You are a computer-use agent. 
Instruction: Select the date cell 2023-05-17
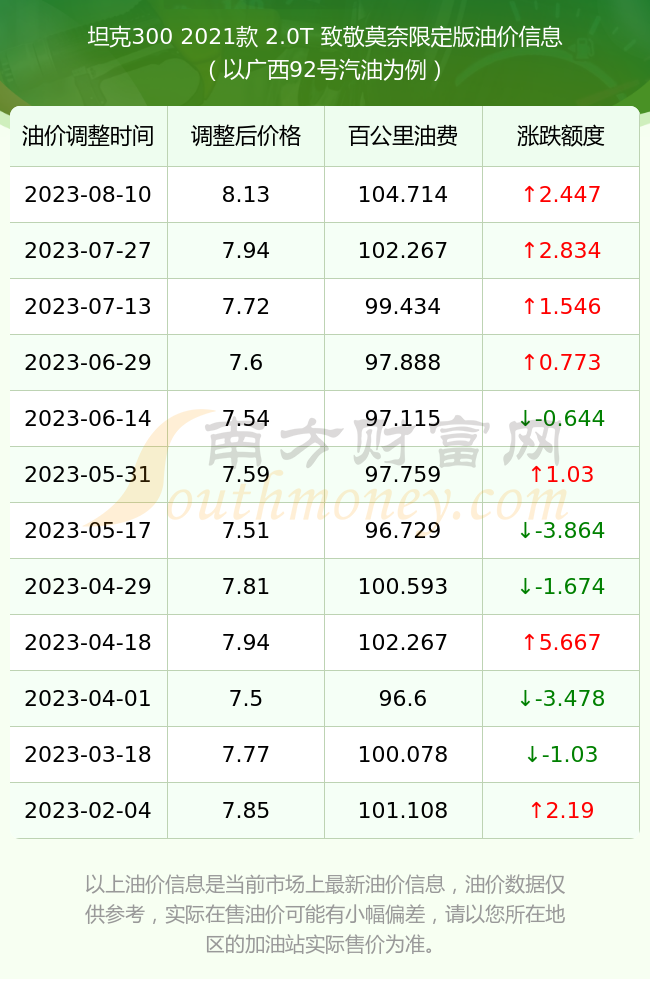88,531
